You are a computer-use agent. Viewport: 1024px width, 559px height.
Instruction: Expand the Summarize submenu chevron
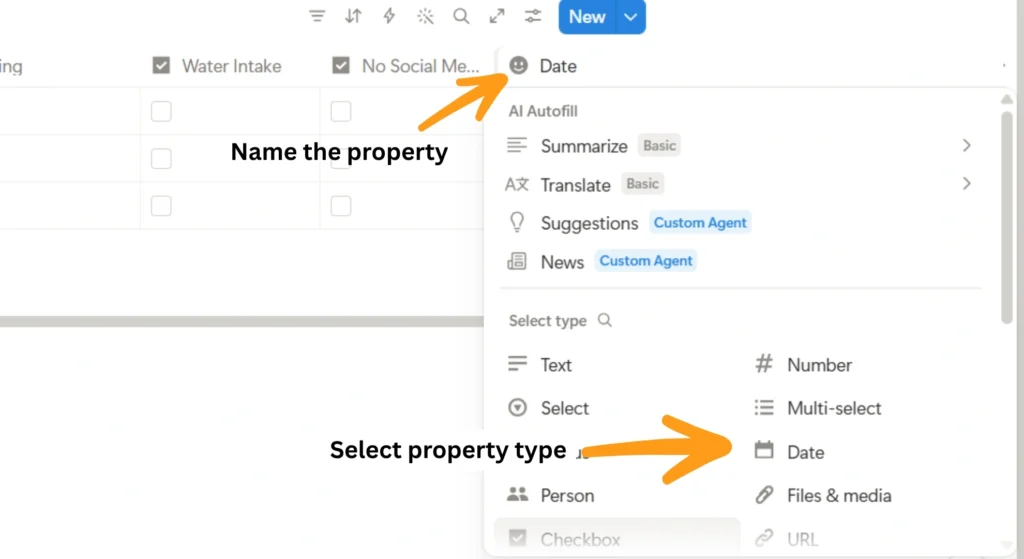pos(967,146)
